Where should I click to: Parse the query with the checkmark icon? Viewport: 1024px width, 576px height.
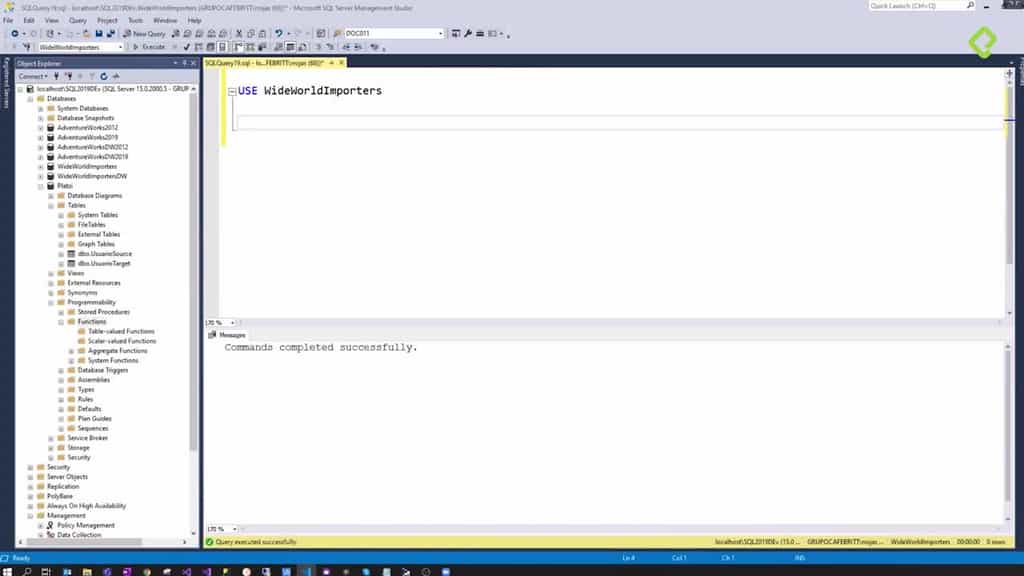187,47
